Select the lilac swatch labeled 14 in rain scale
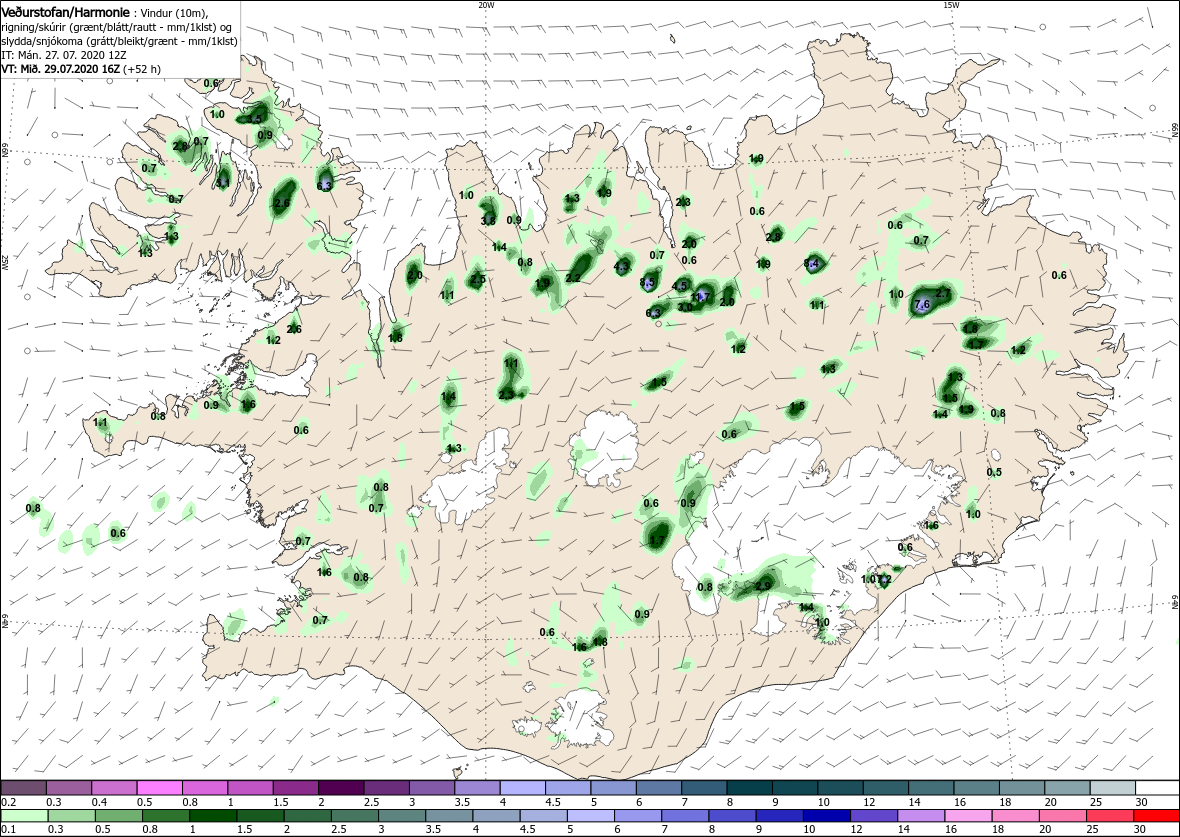1180x837 pixels. tap(920, 816)
